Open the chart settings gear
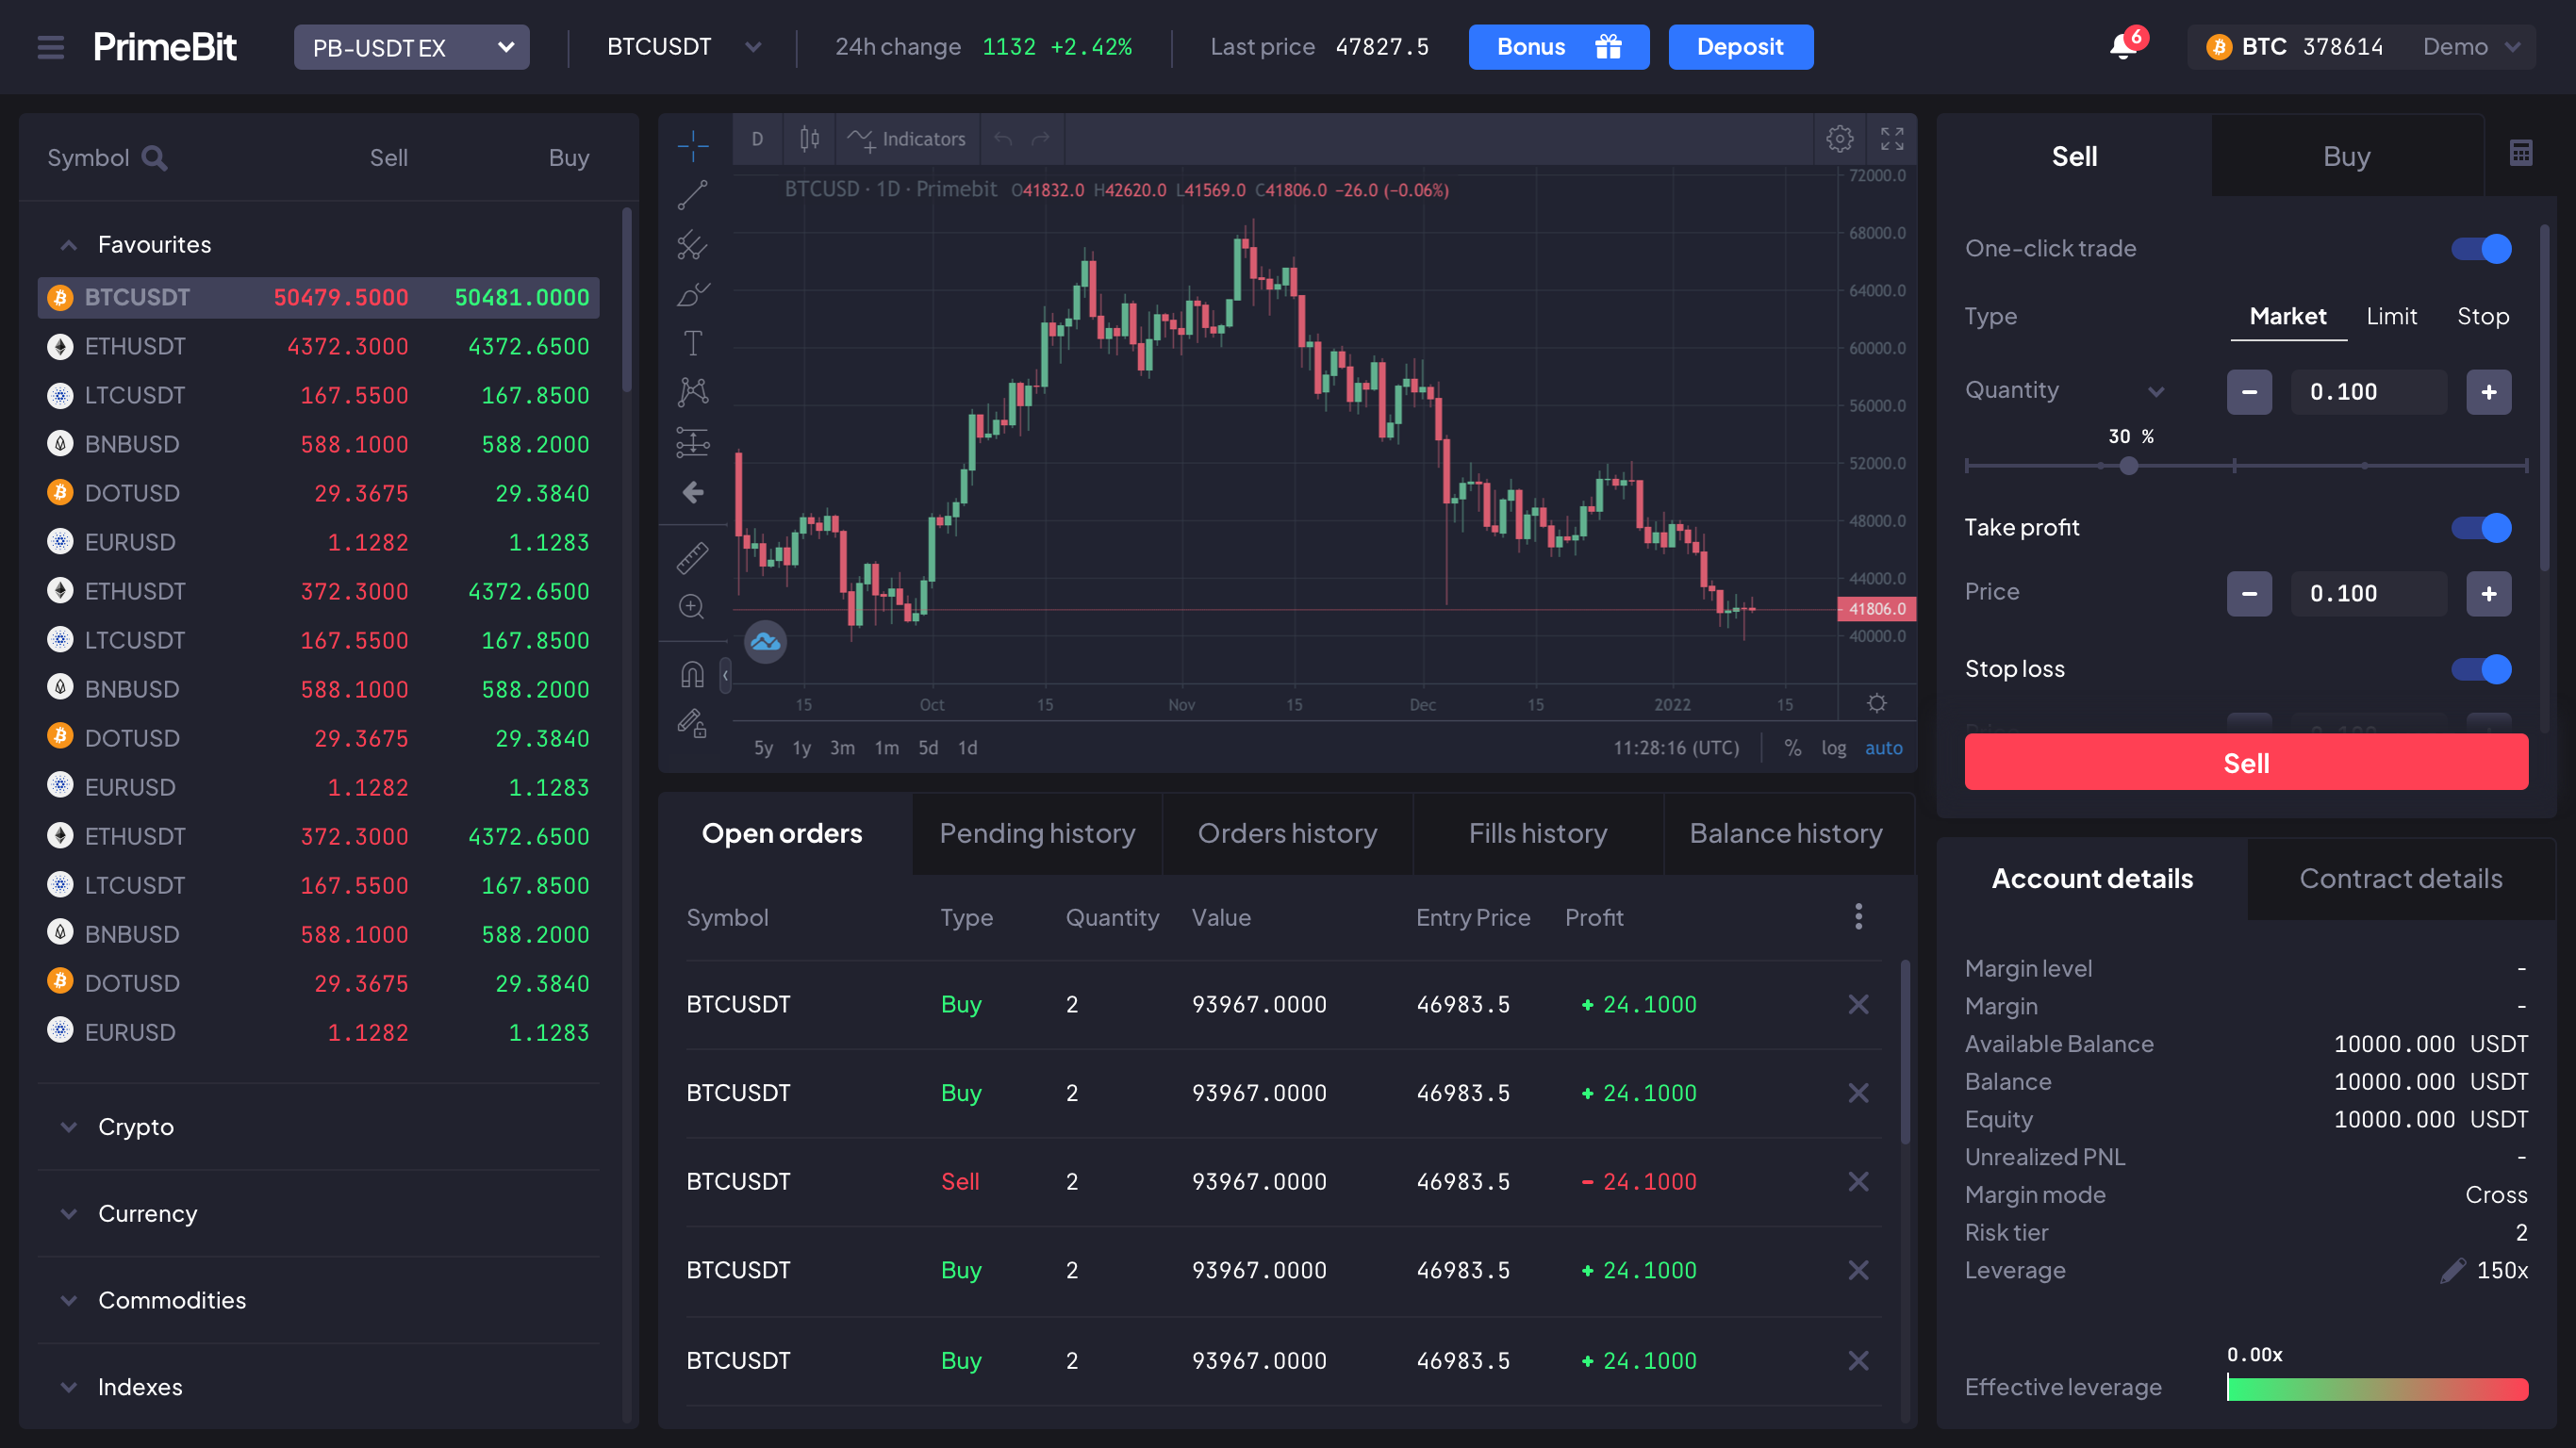This screenshot has height=1448, width=2576. (1839, 139)
